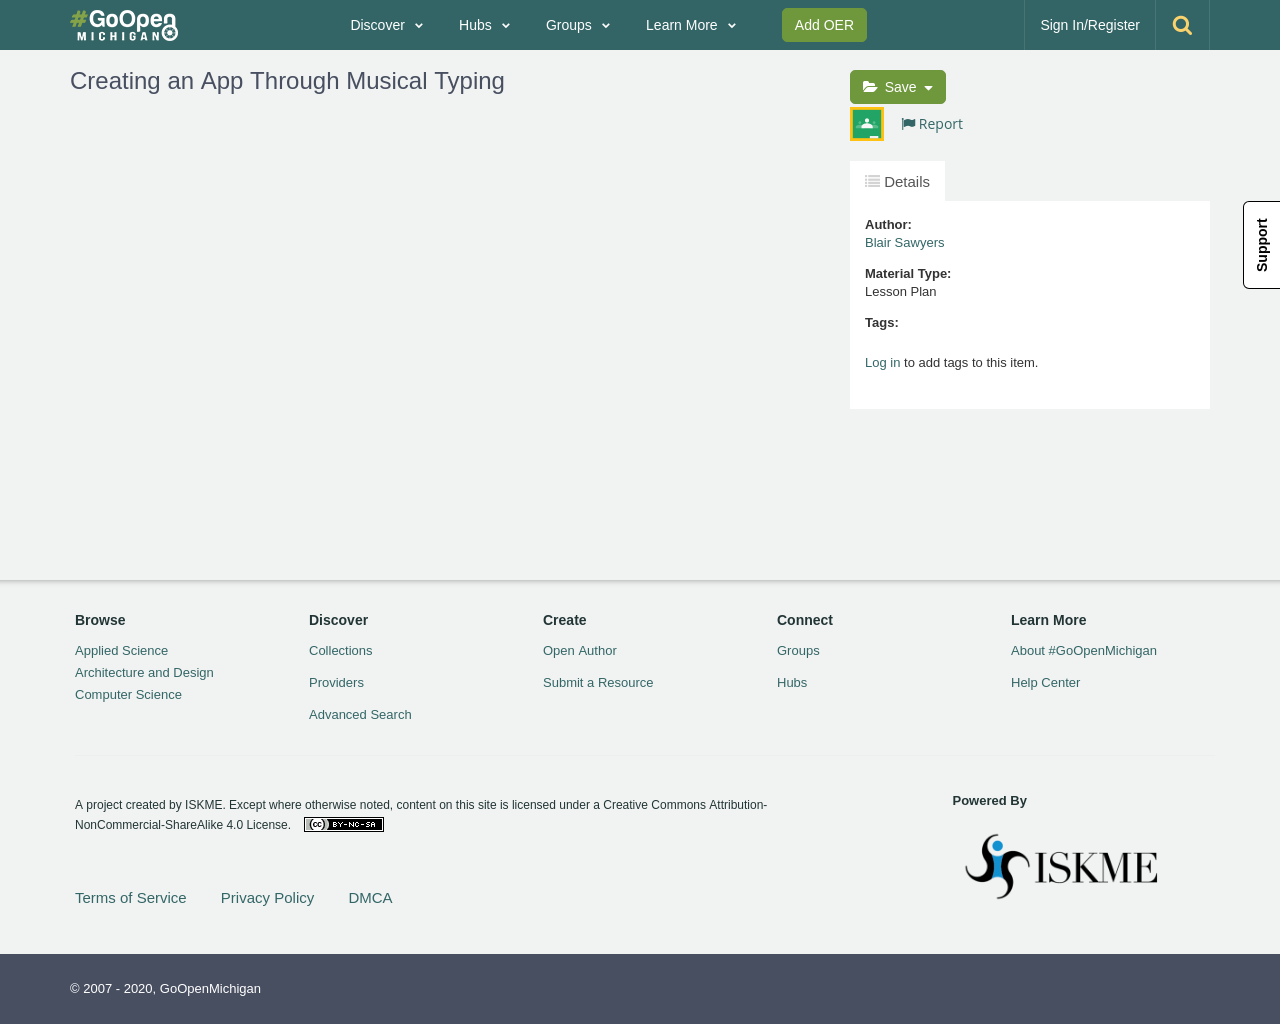Click the Add OER button
1280x1024 pixels.
pos(824,25)
